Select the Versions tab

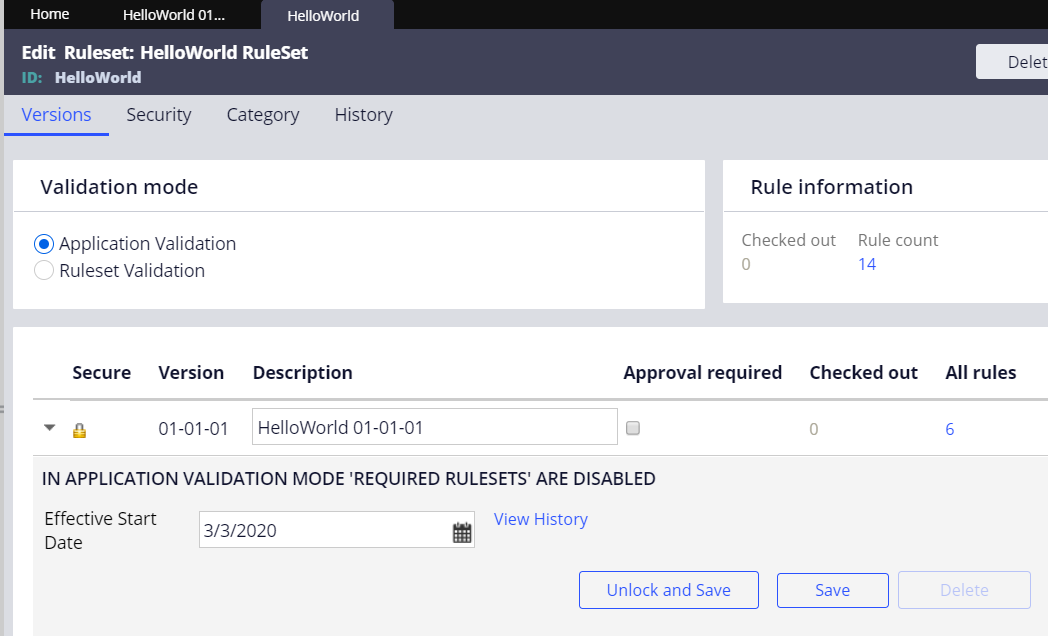(x=56, y=114)
